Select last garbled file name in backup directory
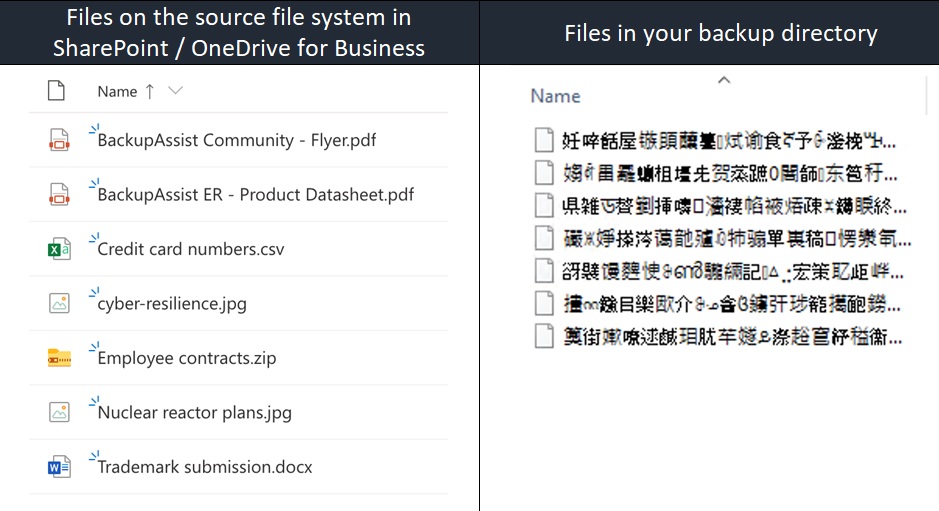 pyautogui.click(x=732, y=337)
